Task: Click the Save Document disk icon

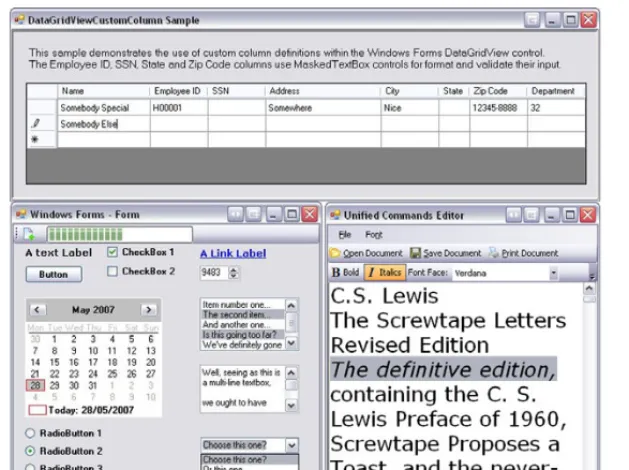Action: pyautogui.click(x=416, y=253)
